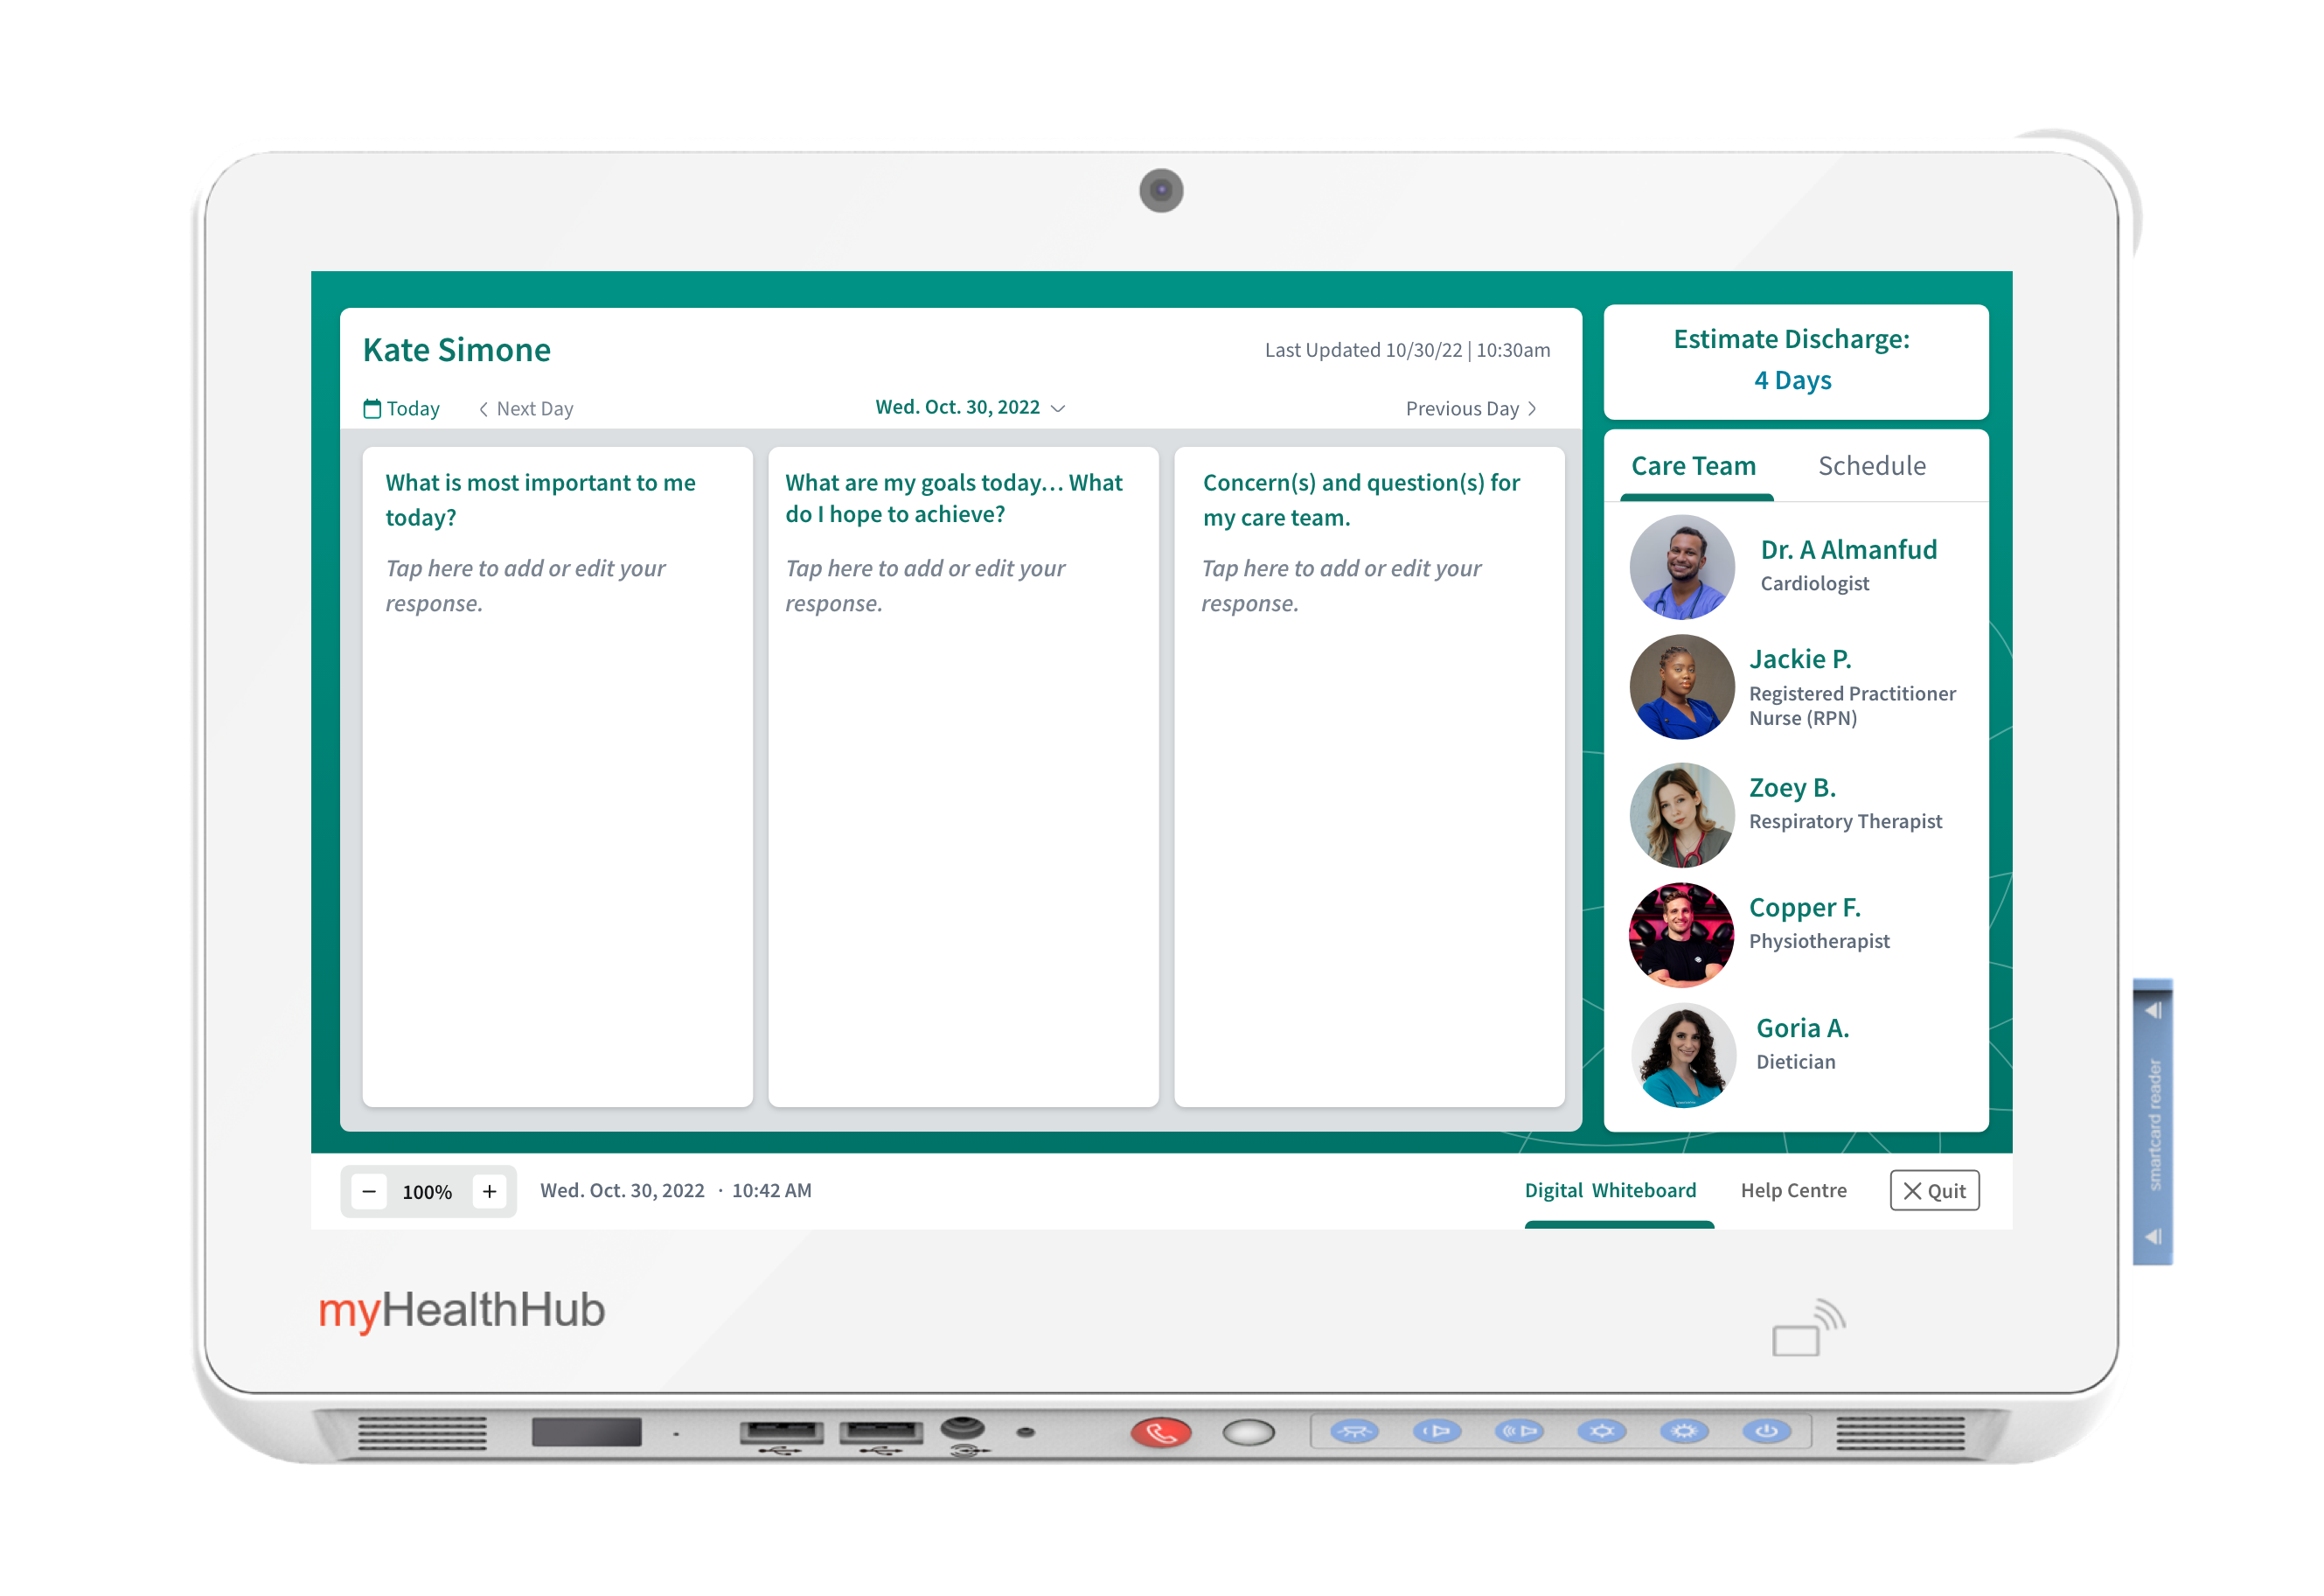Click the brightness up hardware button
This screenshot has height=1596, width=2324.
click(1684, 1431)
